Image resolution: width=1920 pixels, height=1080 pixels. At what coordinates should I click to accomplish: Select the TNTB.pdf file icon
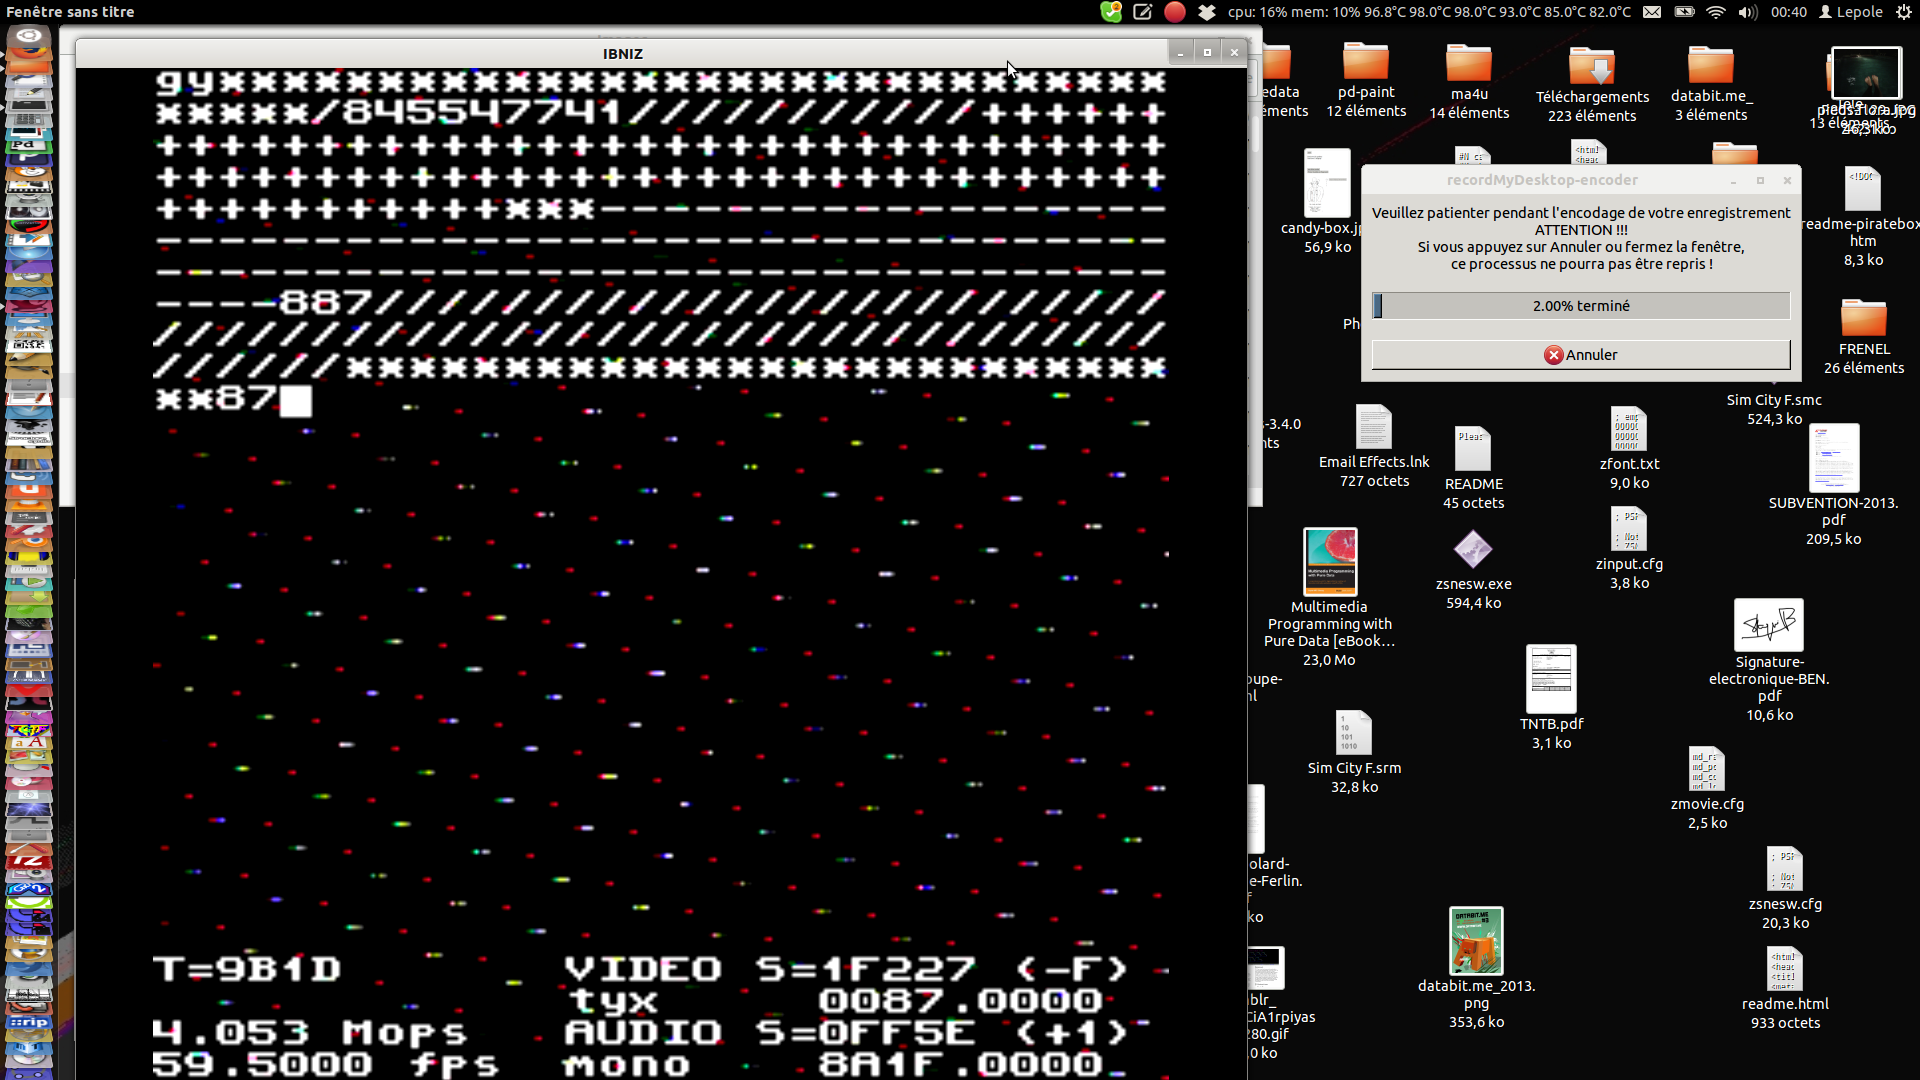(x=1551, y=680)
